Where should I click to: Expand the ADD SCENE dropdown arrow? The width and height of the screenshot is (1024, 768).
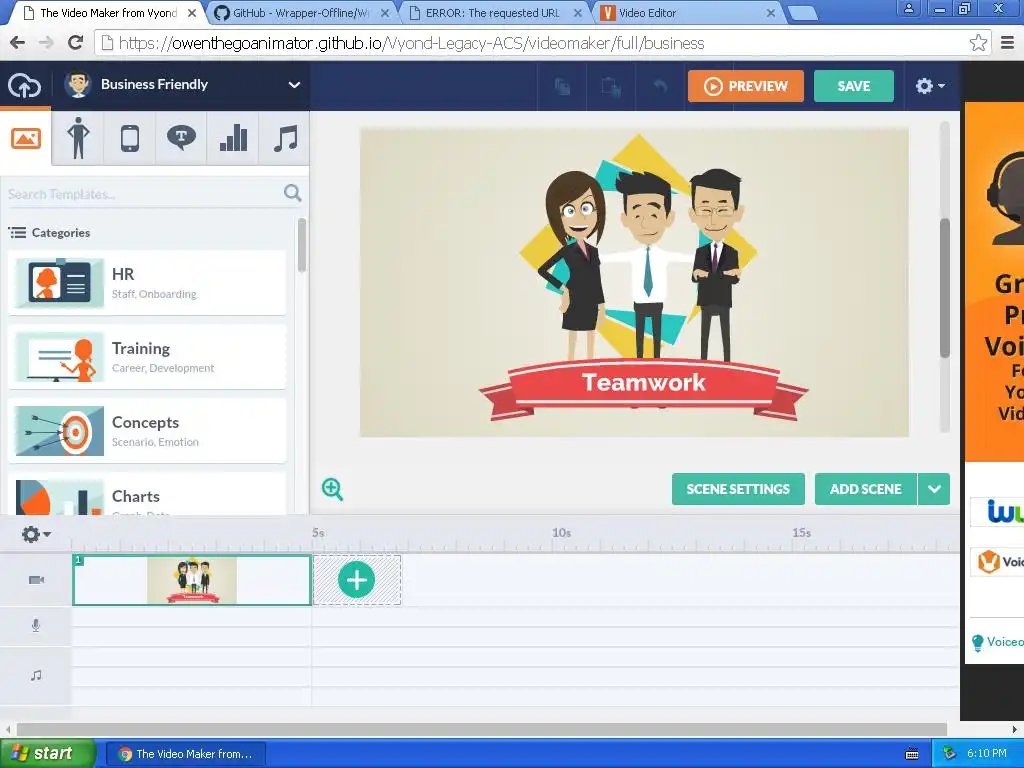pos(934,489)
